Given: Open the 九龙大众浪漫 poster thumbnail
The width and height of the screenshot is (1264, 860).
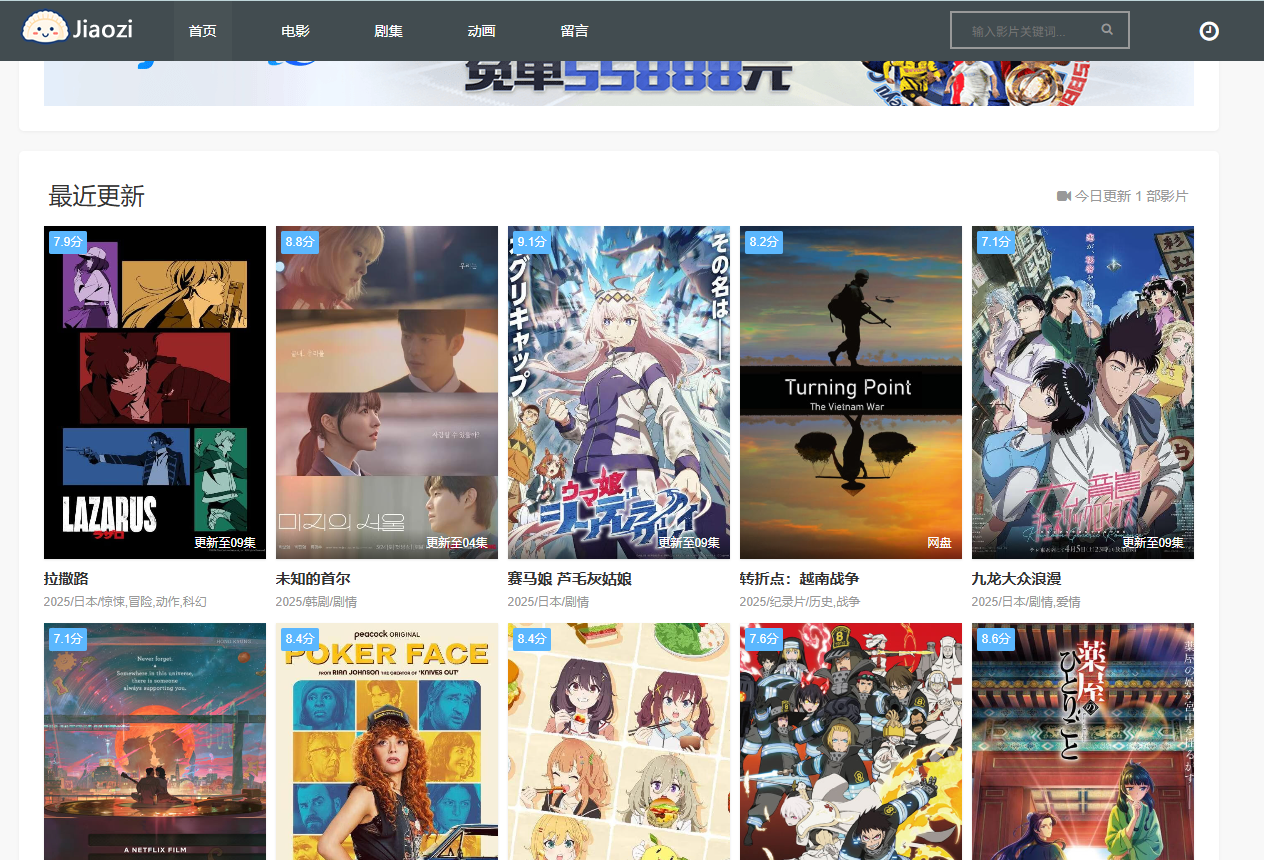Looking at the screenshot, I should 1083,392.
